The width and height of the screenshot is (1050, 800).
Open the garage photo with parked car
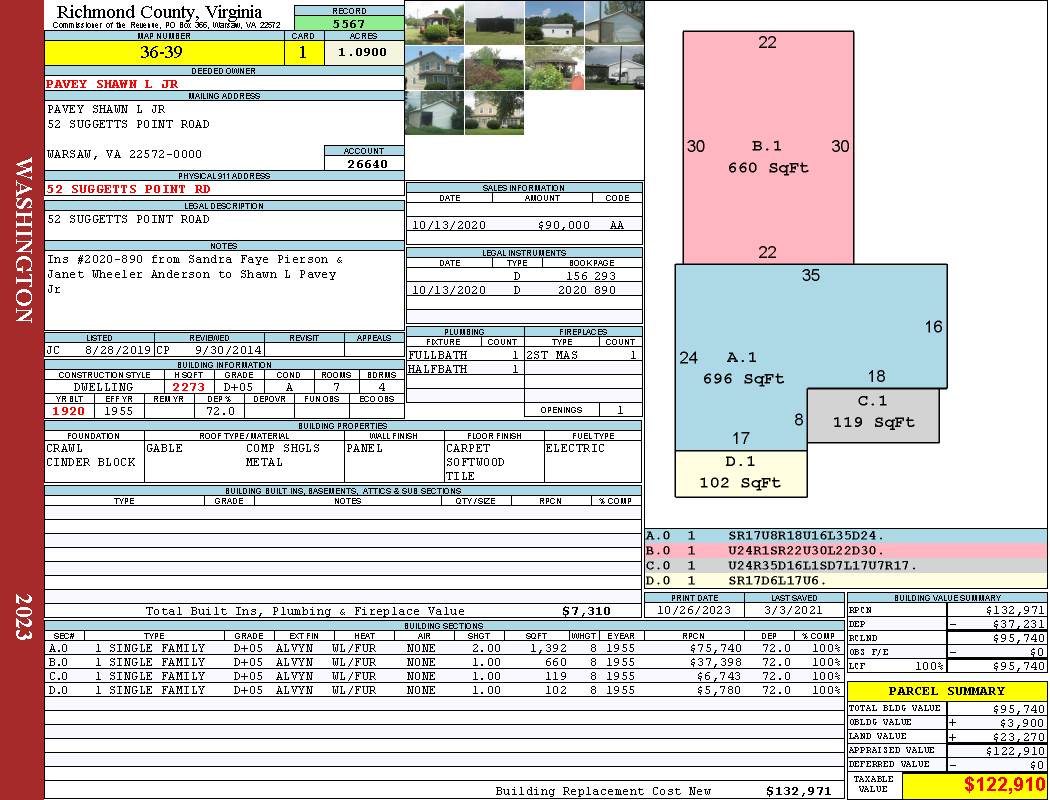coord(615,68)
